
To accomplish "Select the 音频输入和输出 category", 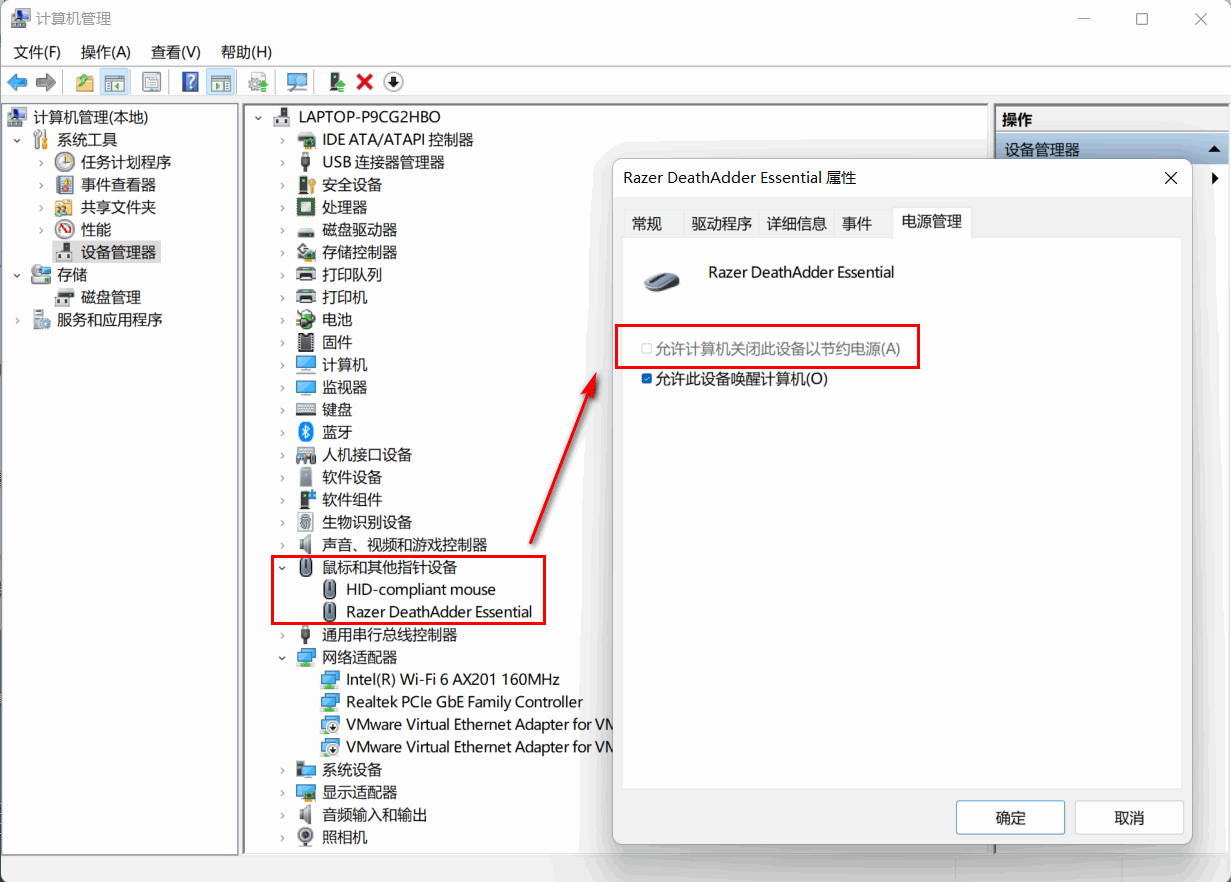I will pyautogui.click(x=374, y=815).
